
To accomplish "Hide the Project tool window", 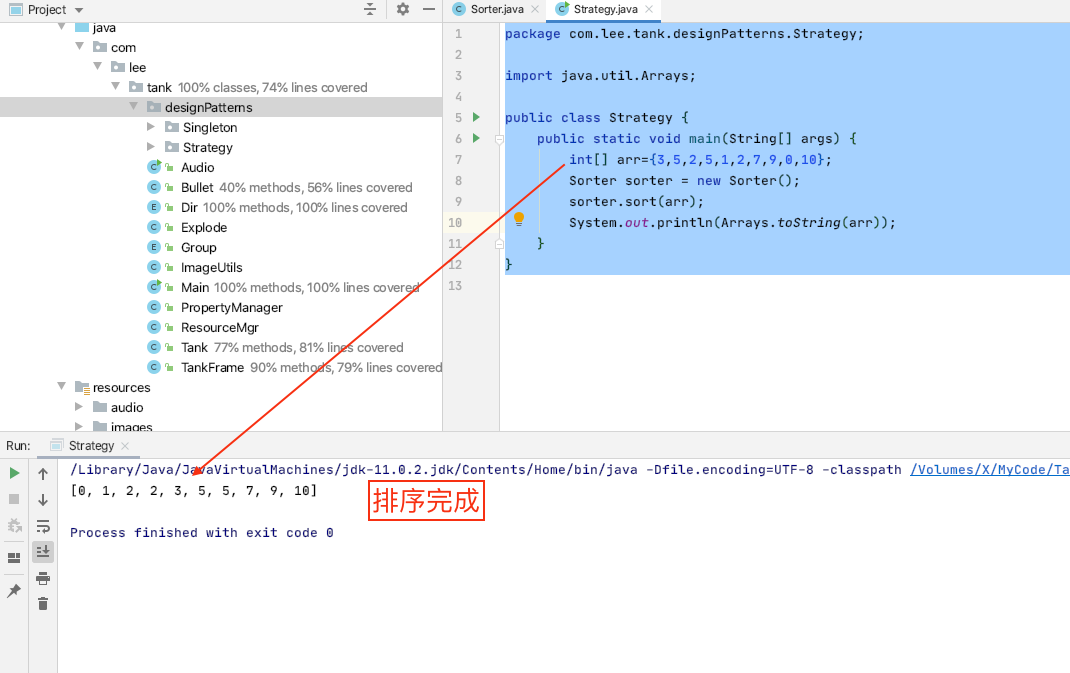I will (429, 9).
